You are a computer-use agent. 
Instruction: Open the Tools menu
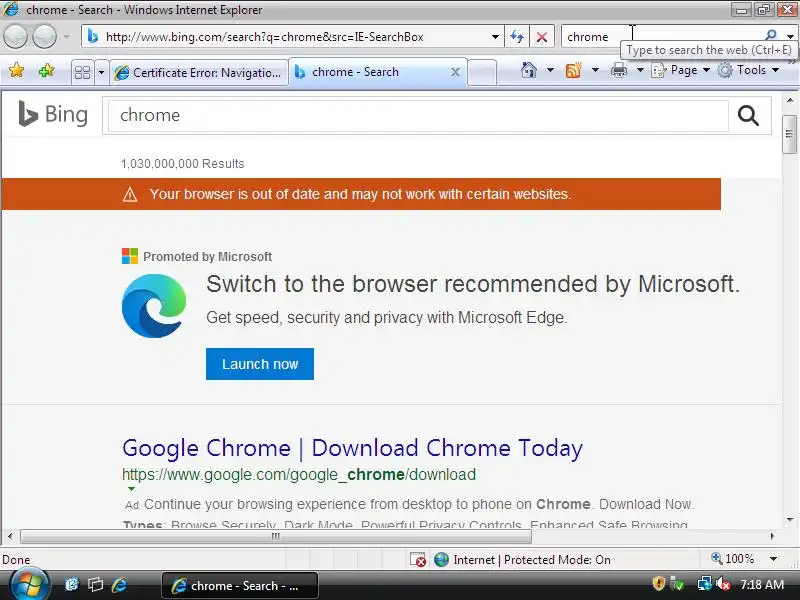point(748,70)
